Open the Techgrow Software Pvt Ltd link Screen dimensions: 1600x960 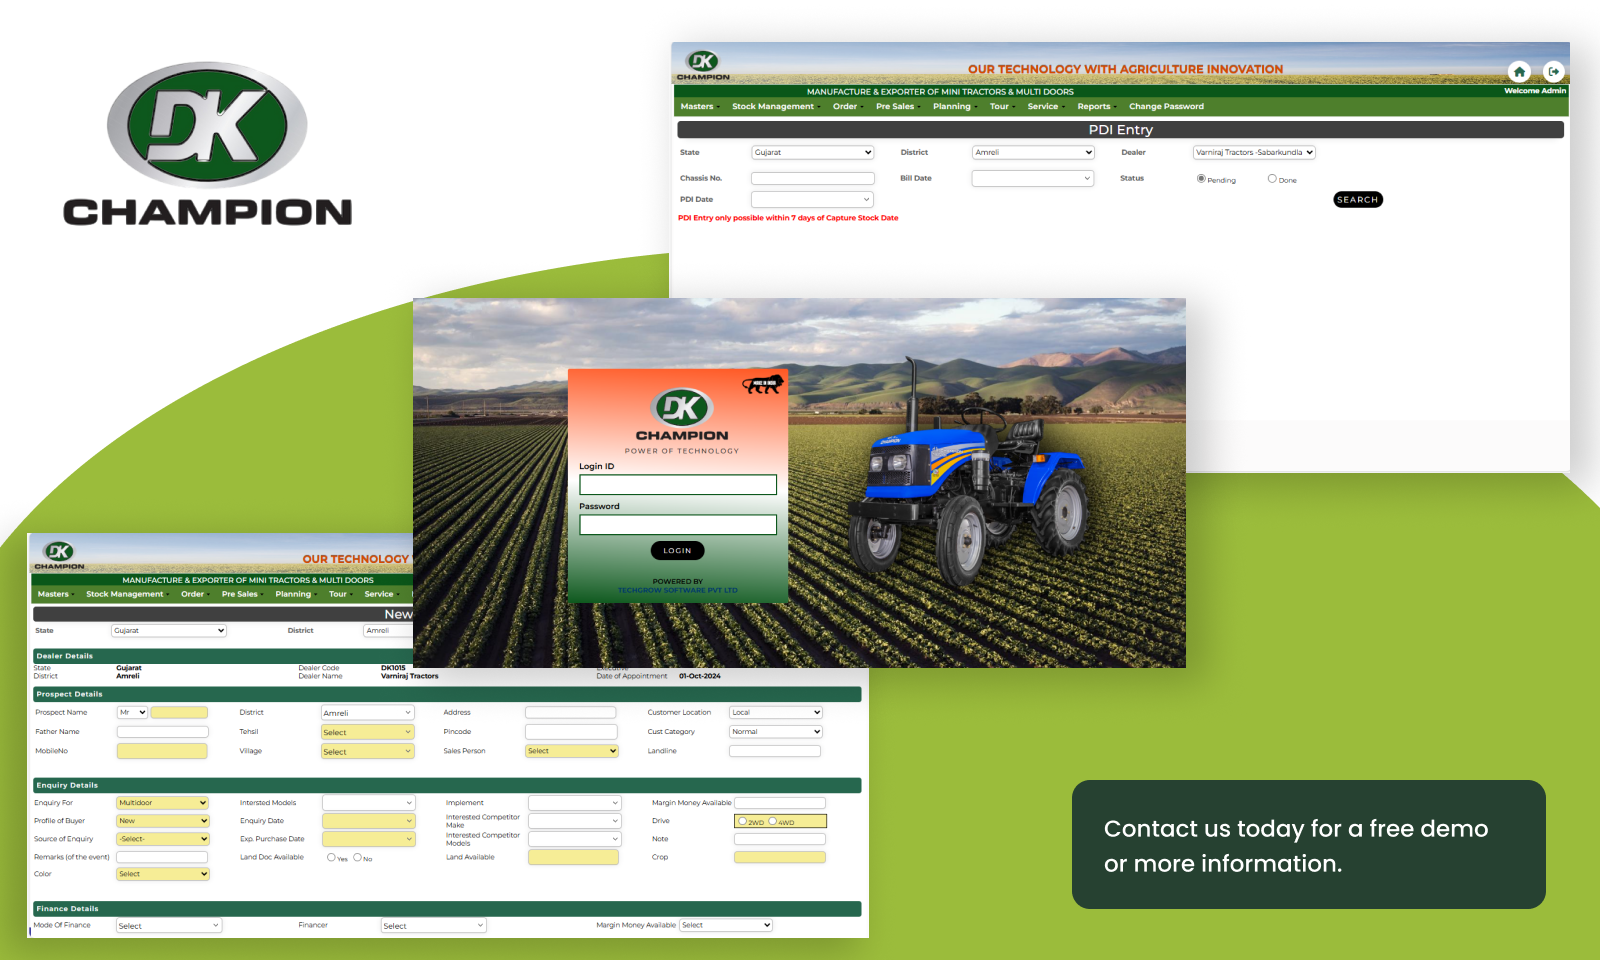point(677,590)
